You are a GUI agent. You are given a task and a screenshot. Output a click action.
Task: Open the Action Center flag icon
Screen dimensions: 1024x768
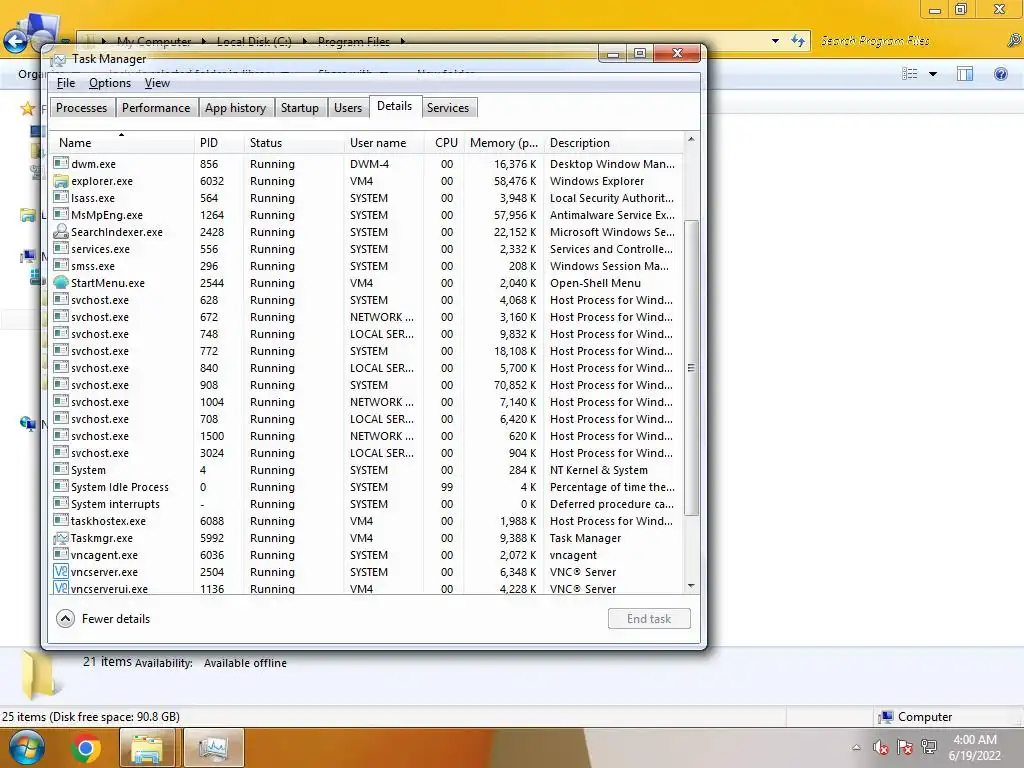[904, 747]
